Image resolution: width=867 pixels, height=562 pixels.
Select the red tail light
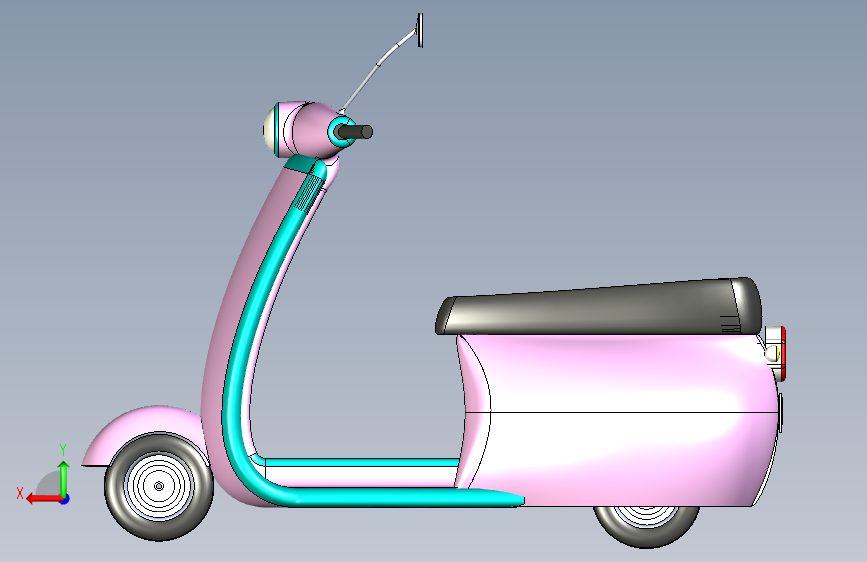tap(784, 353)
